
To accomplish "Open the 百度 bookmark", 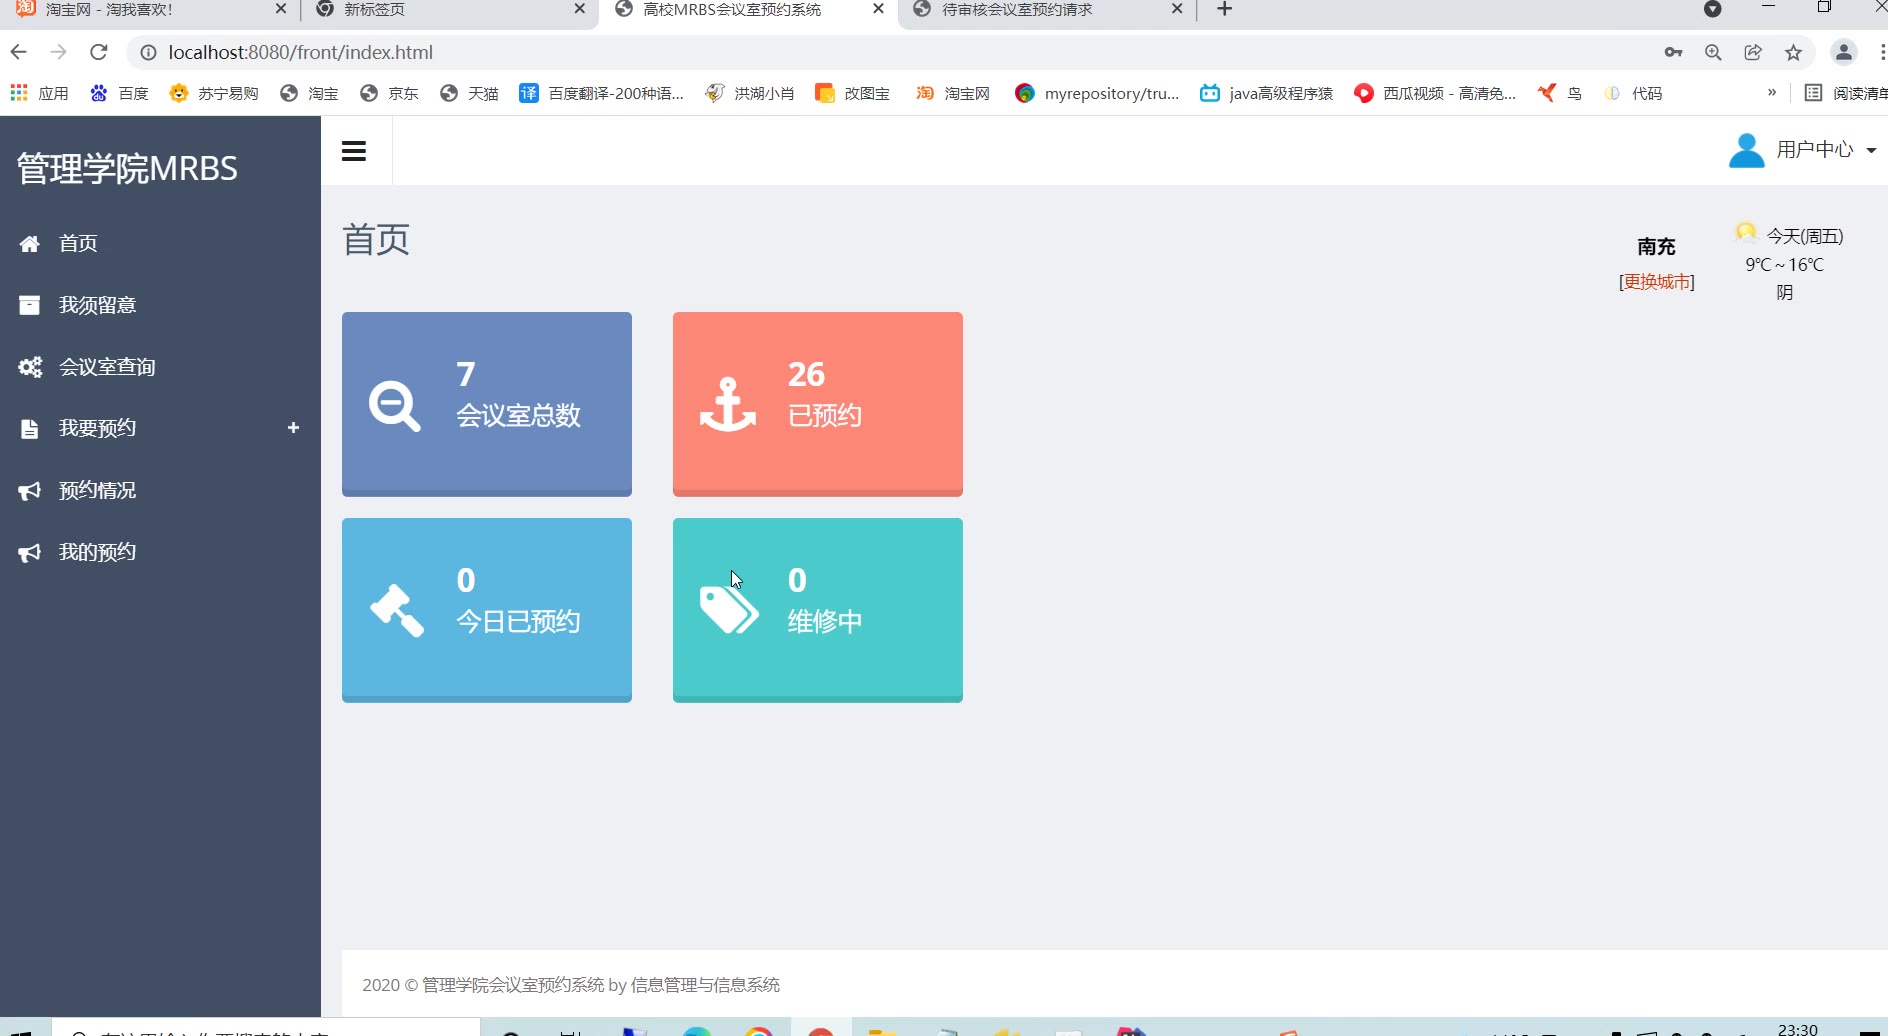I will [x=119, y=93].
